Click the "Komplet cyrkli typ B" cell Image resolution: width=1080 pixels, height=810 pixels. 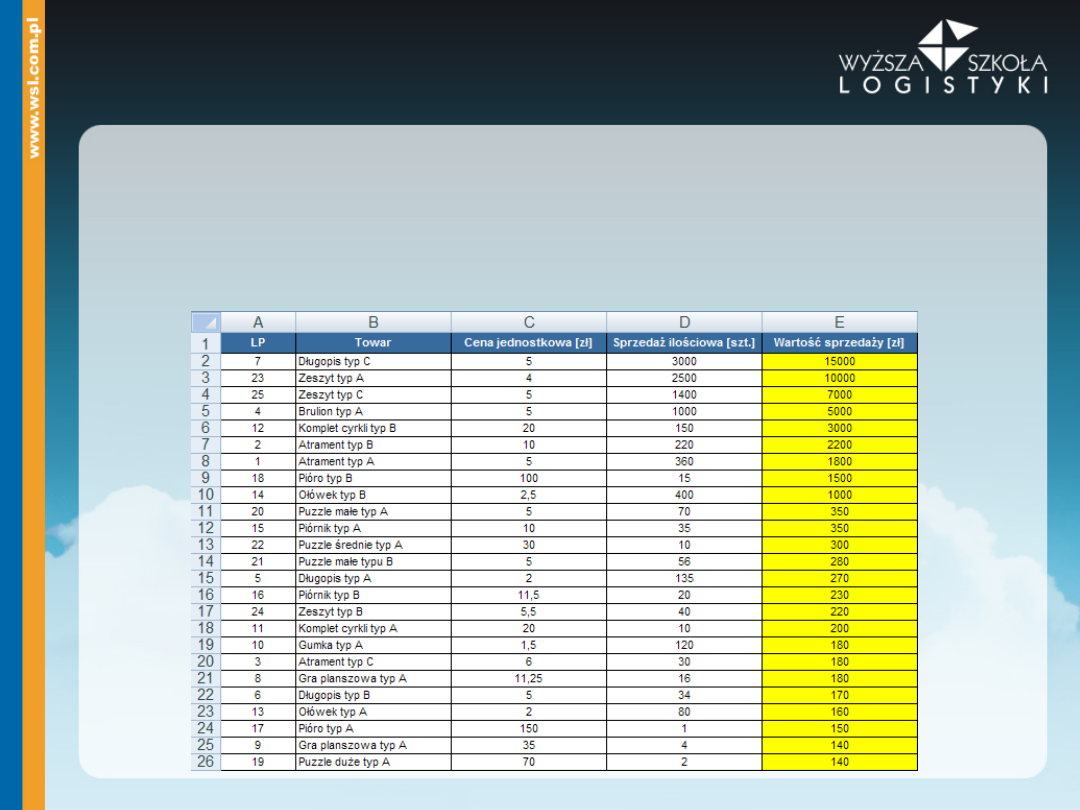[373, 428]
